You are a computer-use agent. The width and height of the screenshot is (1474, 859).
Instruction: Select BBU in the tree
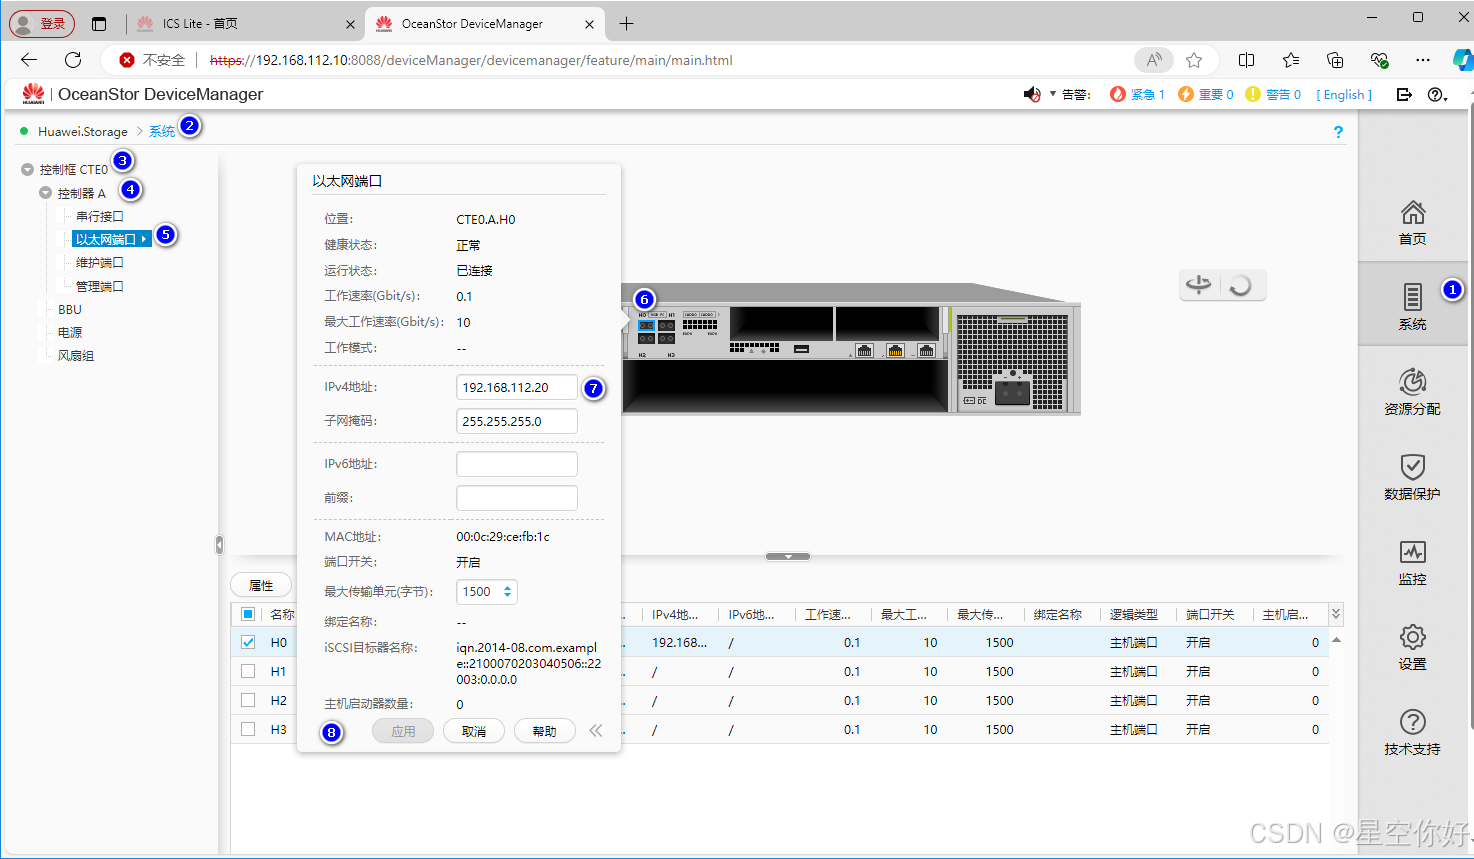click(70, 310)
